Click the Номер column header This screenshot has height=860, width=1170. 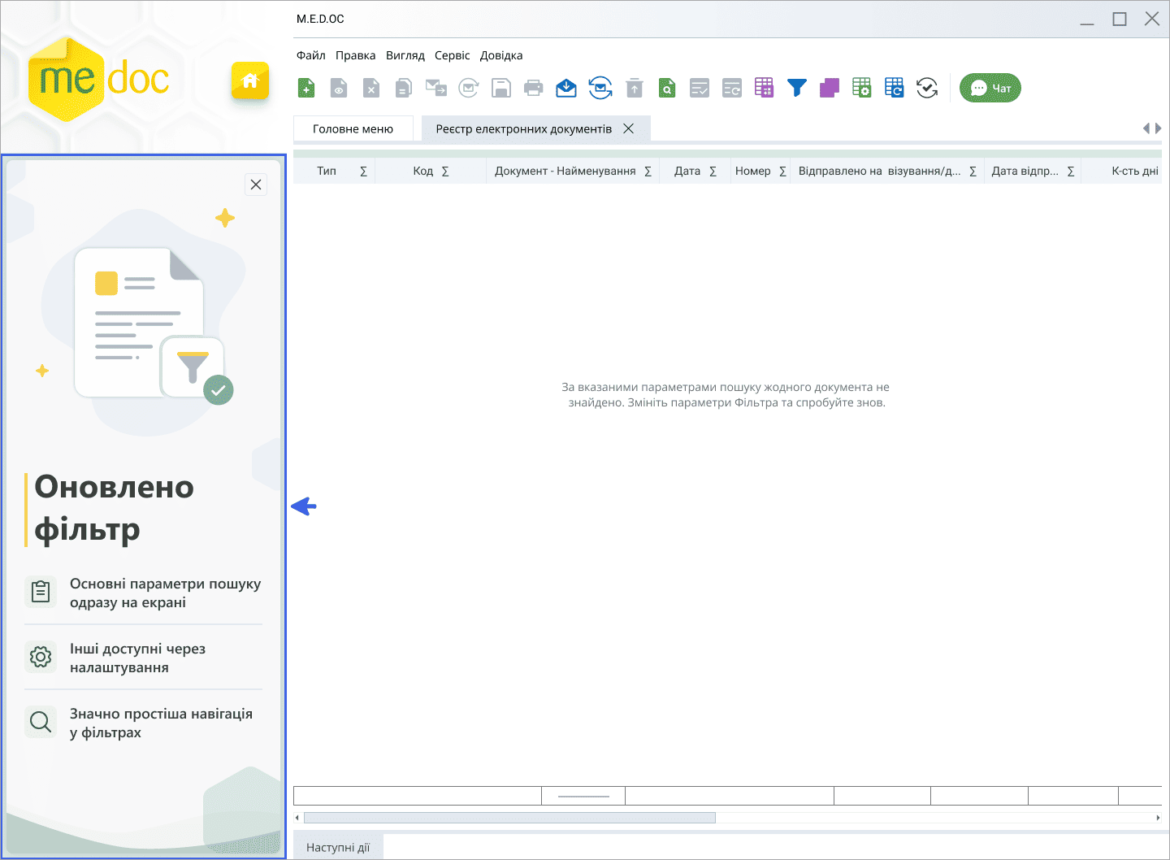click(753, 171)
